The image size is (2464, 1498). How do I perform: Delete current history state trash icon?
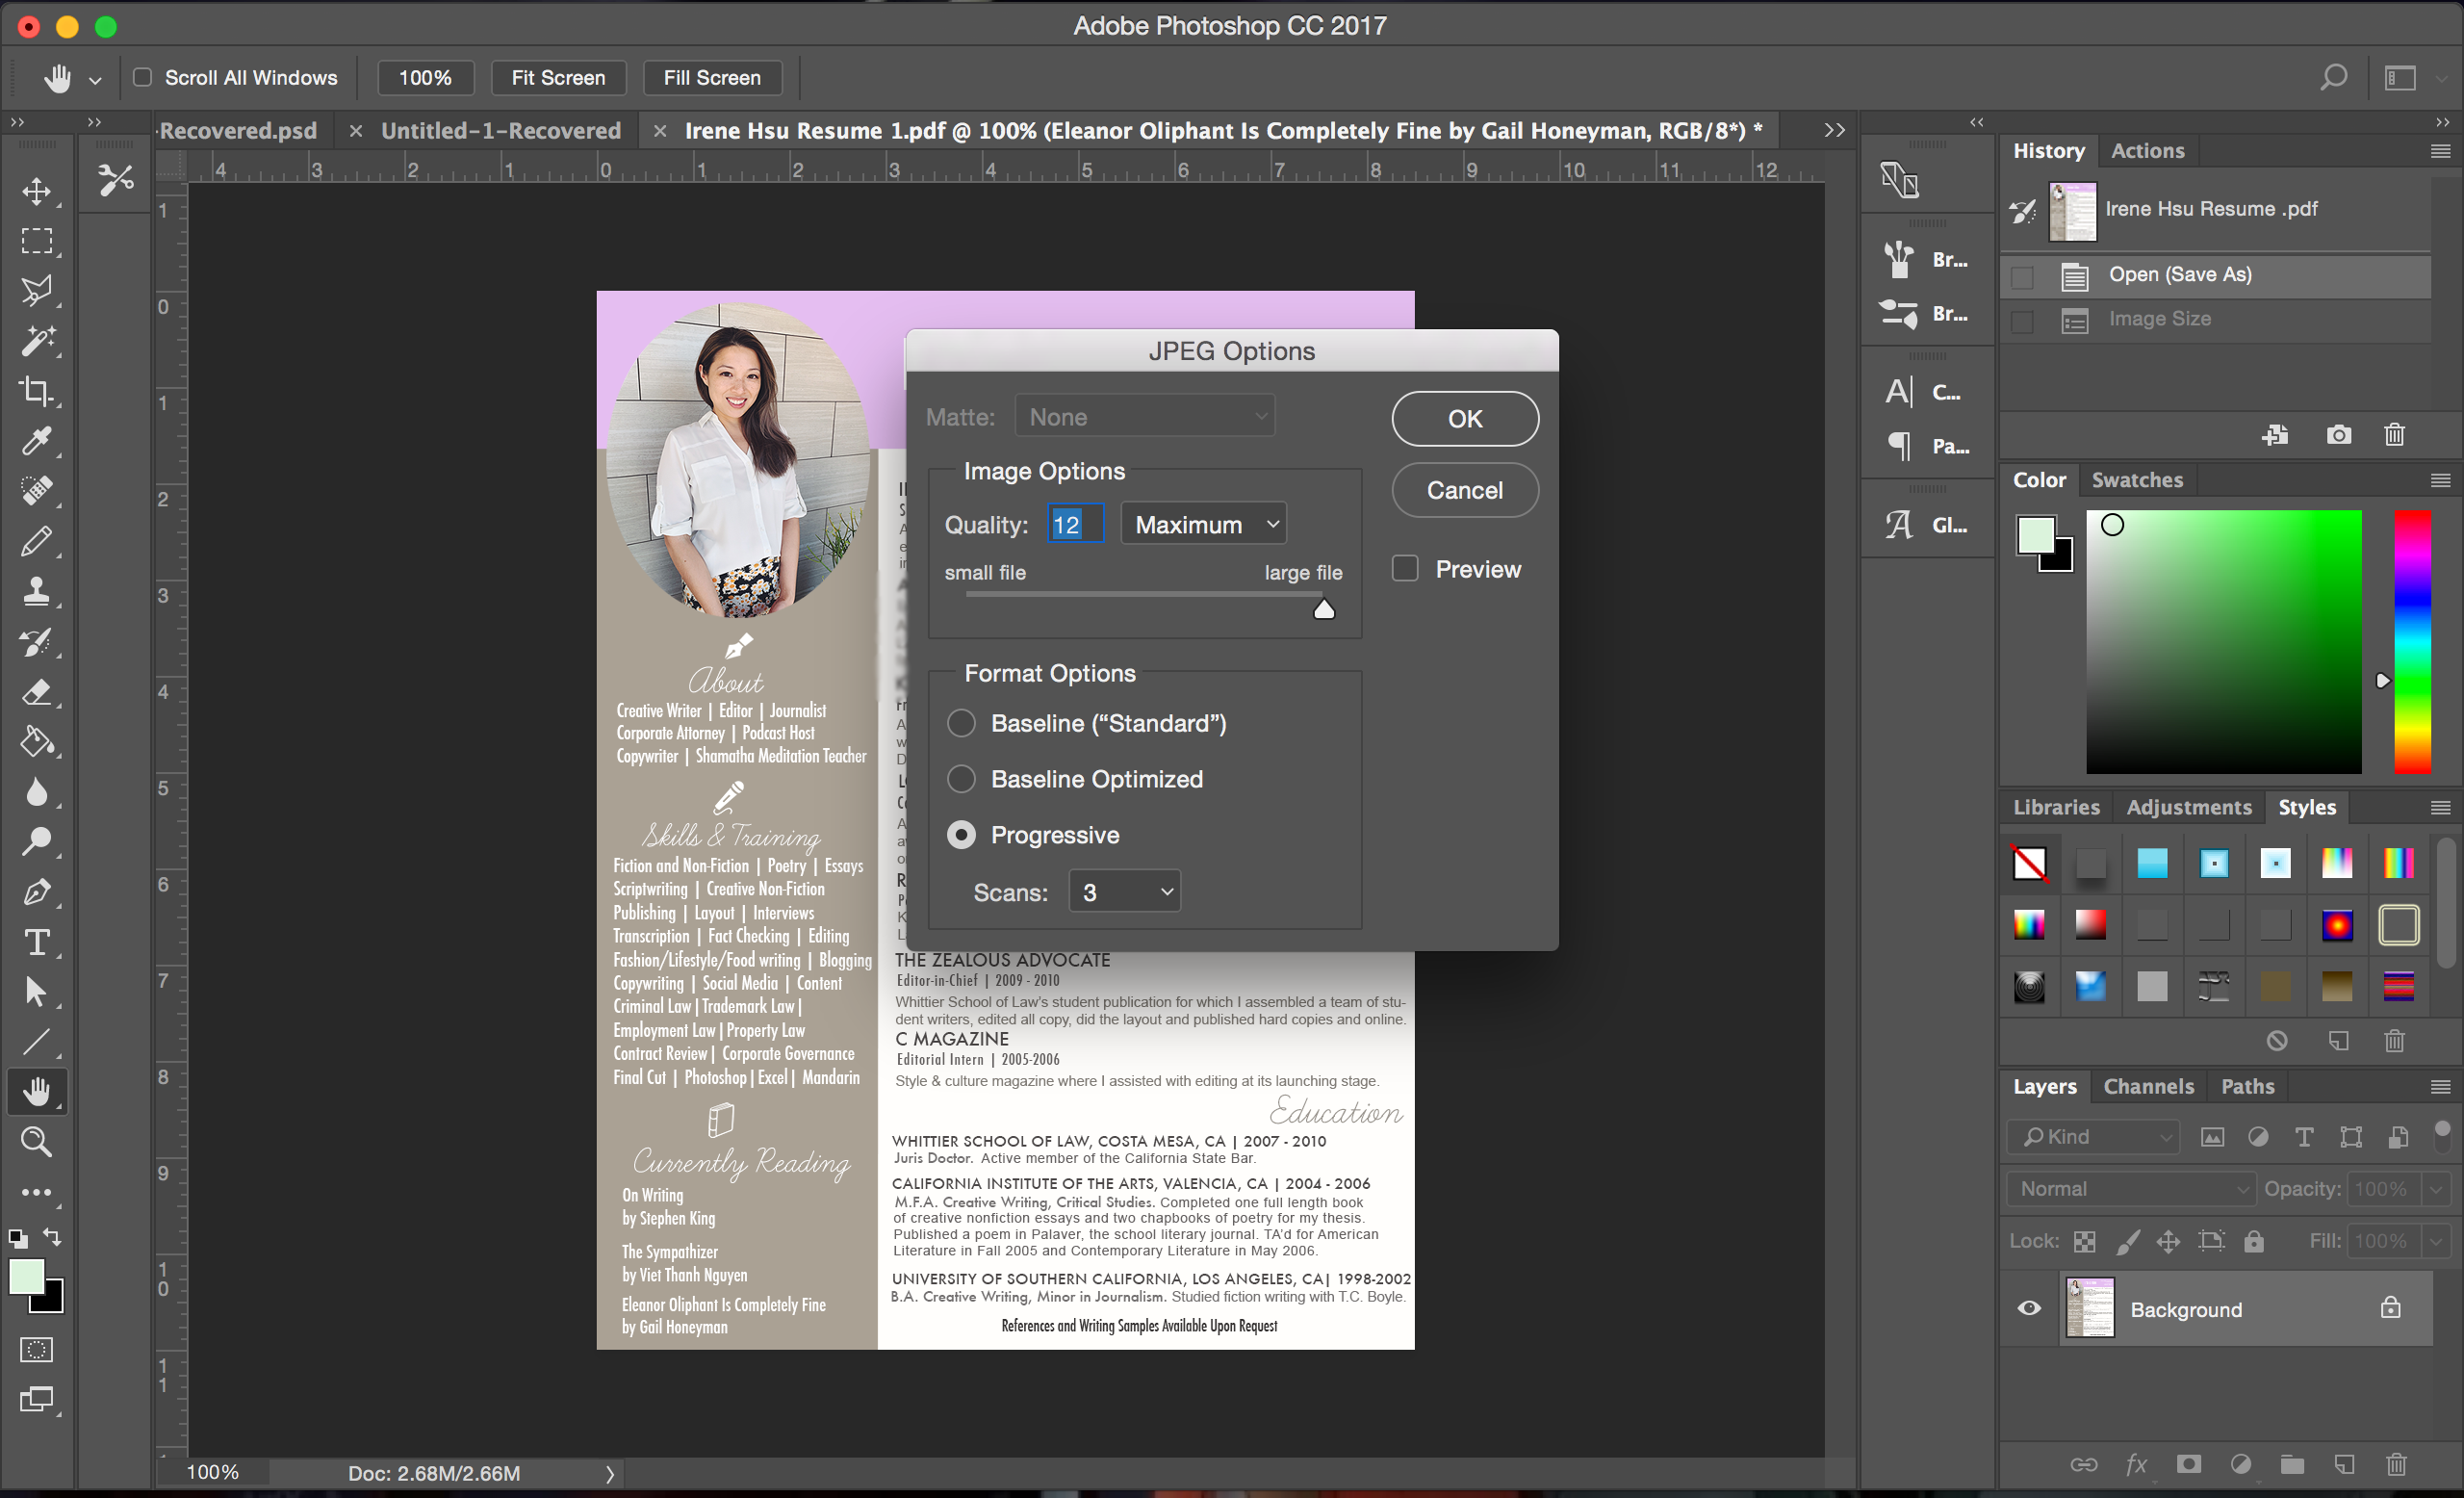2394,434
